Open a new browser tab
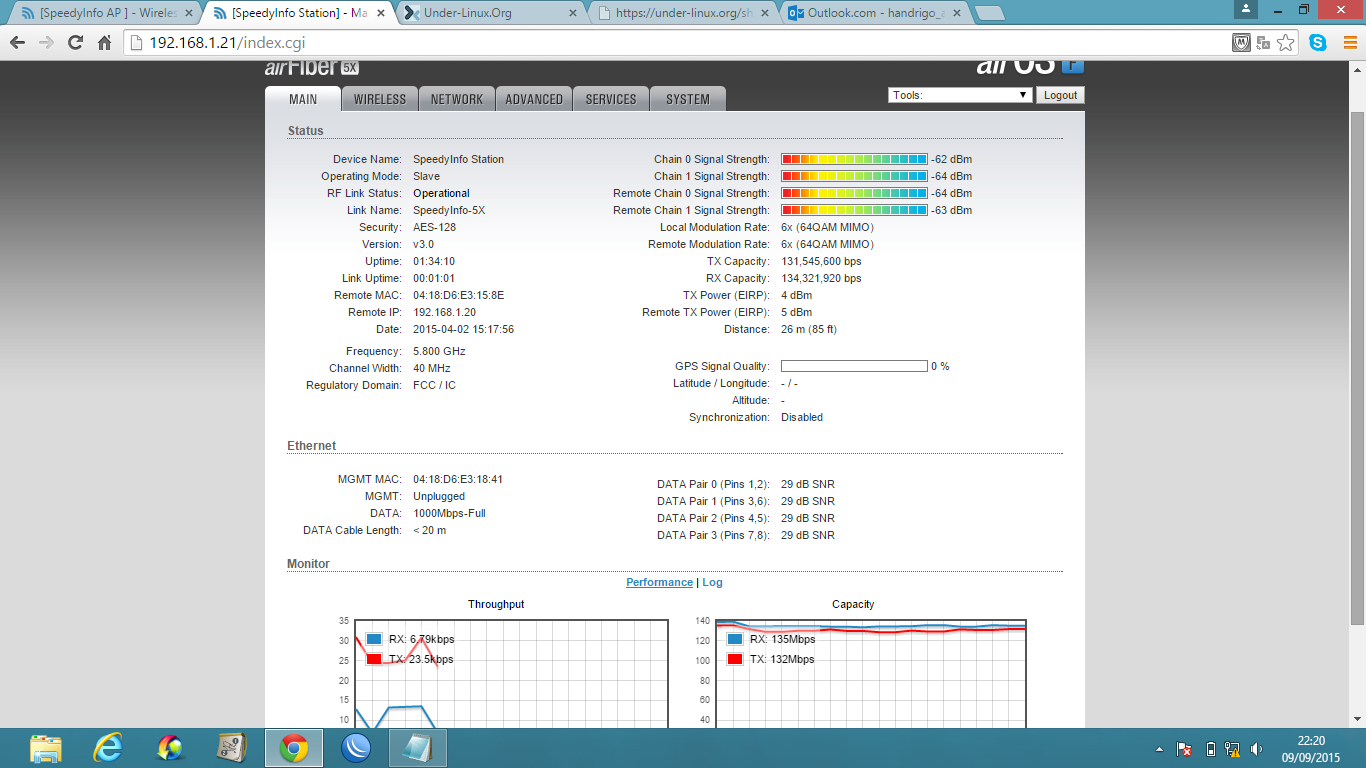Screen dimensions: 1366x768 tap(989, 13)
